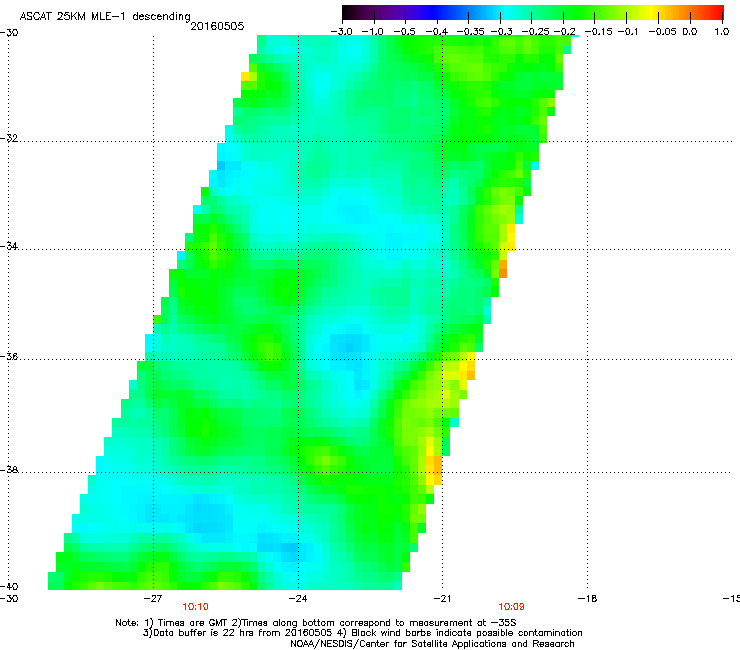Click the -27 longitude axis label

153,599
